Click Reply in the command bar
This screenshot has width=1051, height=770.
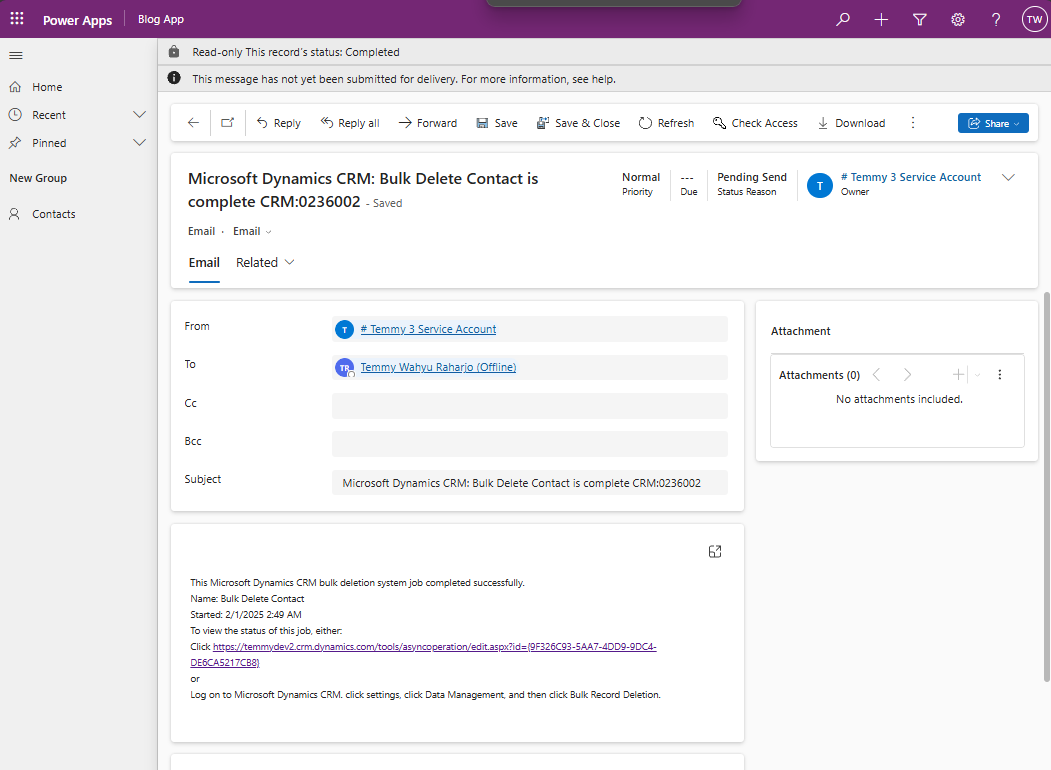(279, 123)
